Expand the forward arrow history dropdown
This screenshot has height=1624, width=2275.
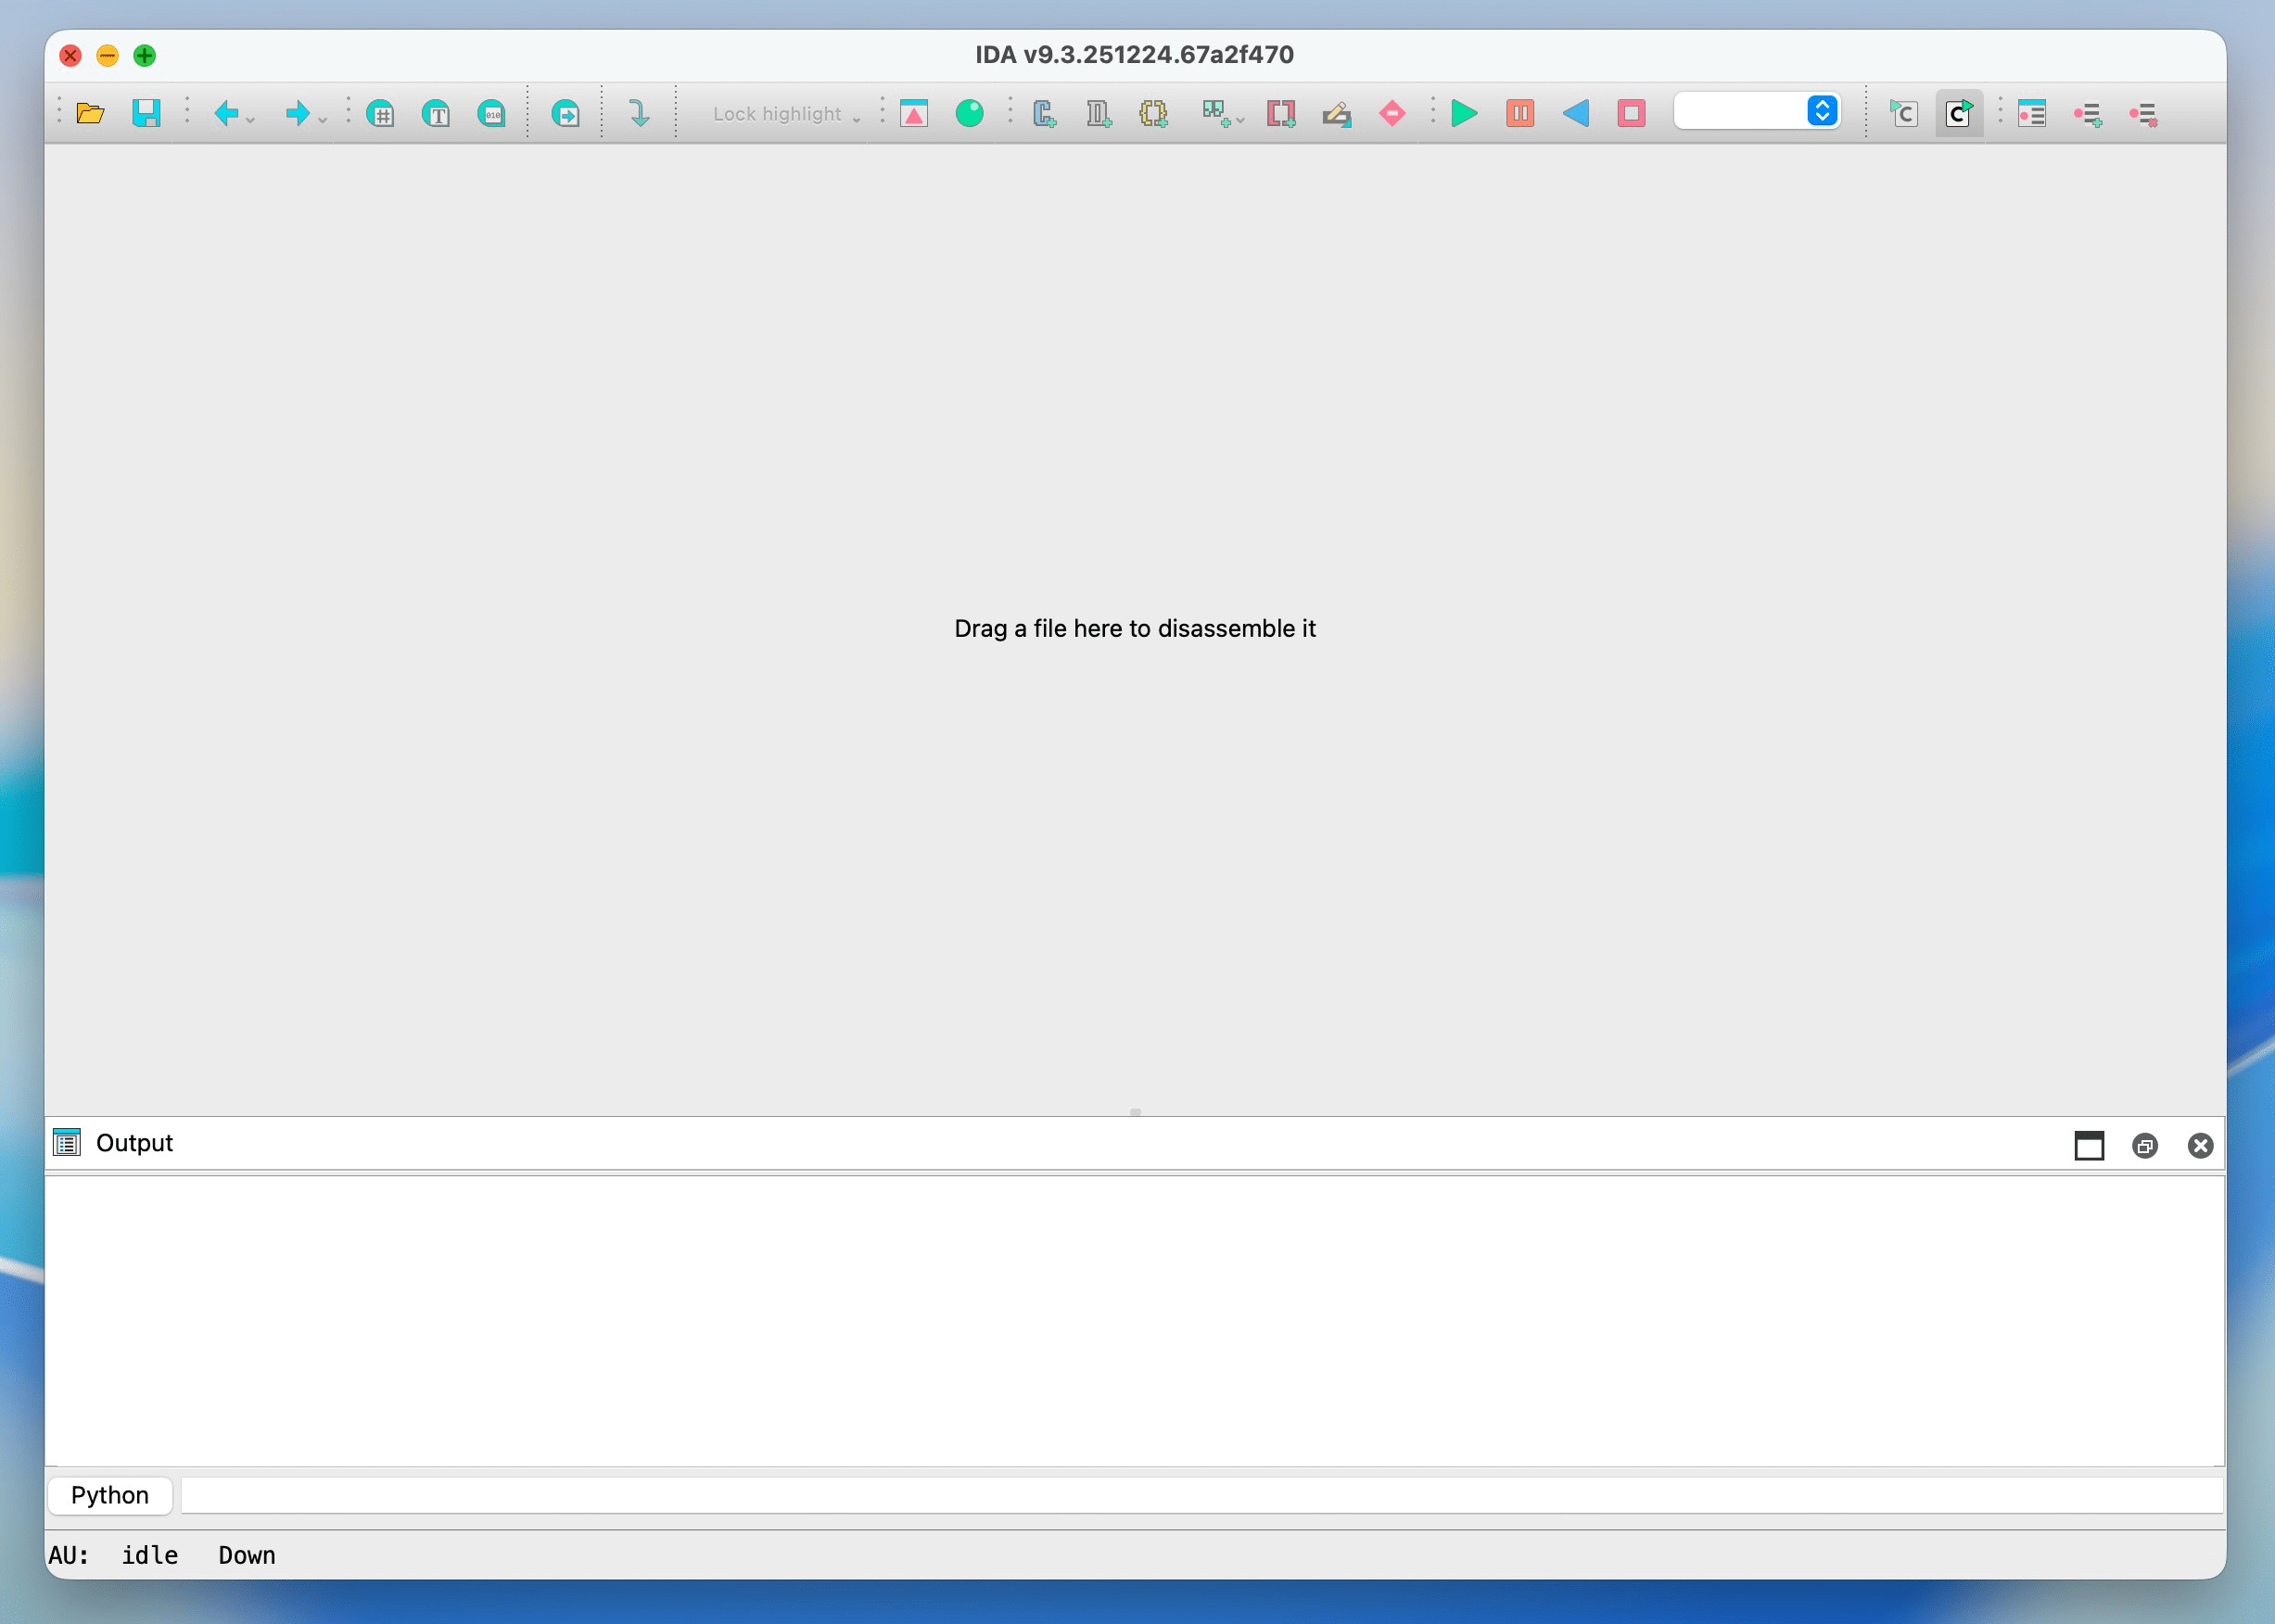tap(323, 120)
